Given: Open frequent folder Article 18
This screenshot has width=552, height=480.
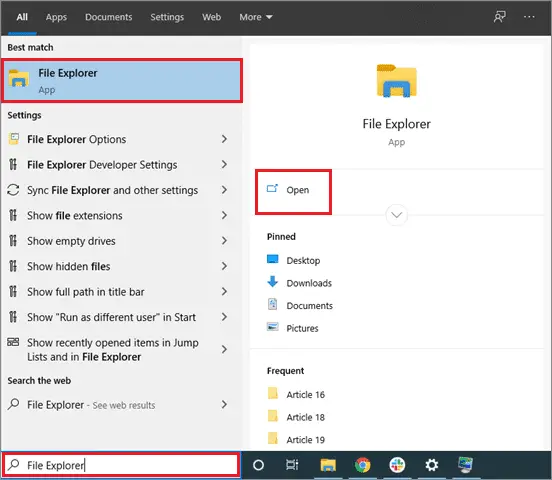Looking at the screenshot, I should coord(296,417).
